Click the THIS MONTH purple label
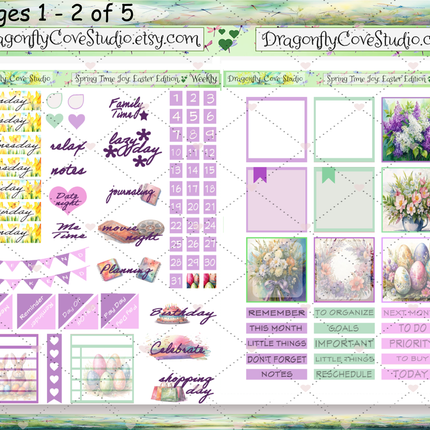 click(x=277, y=328)
